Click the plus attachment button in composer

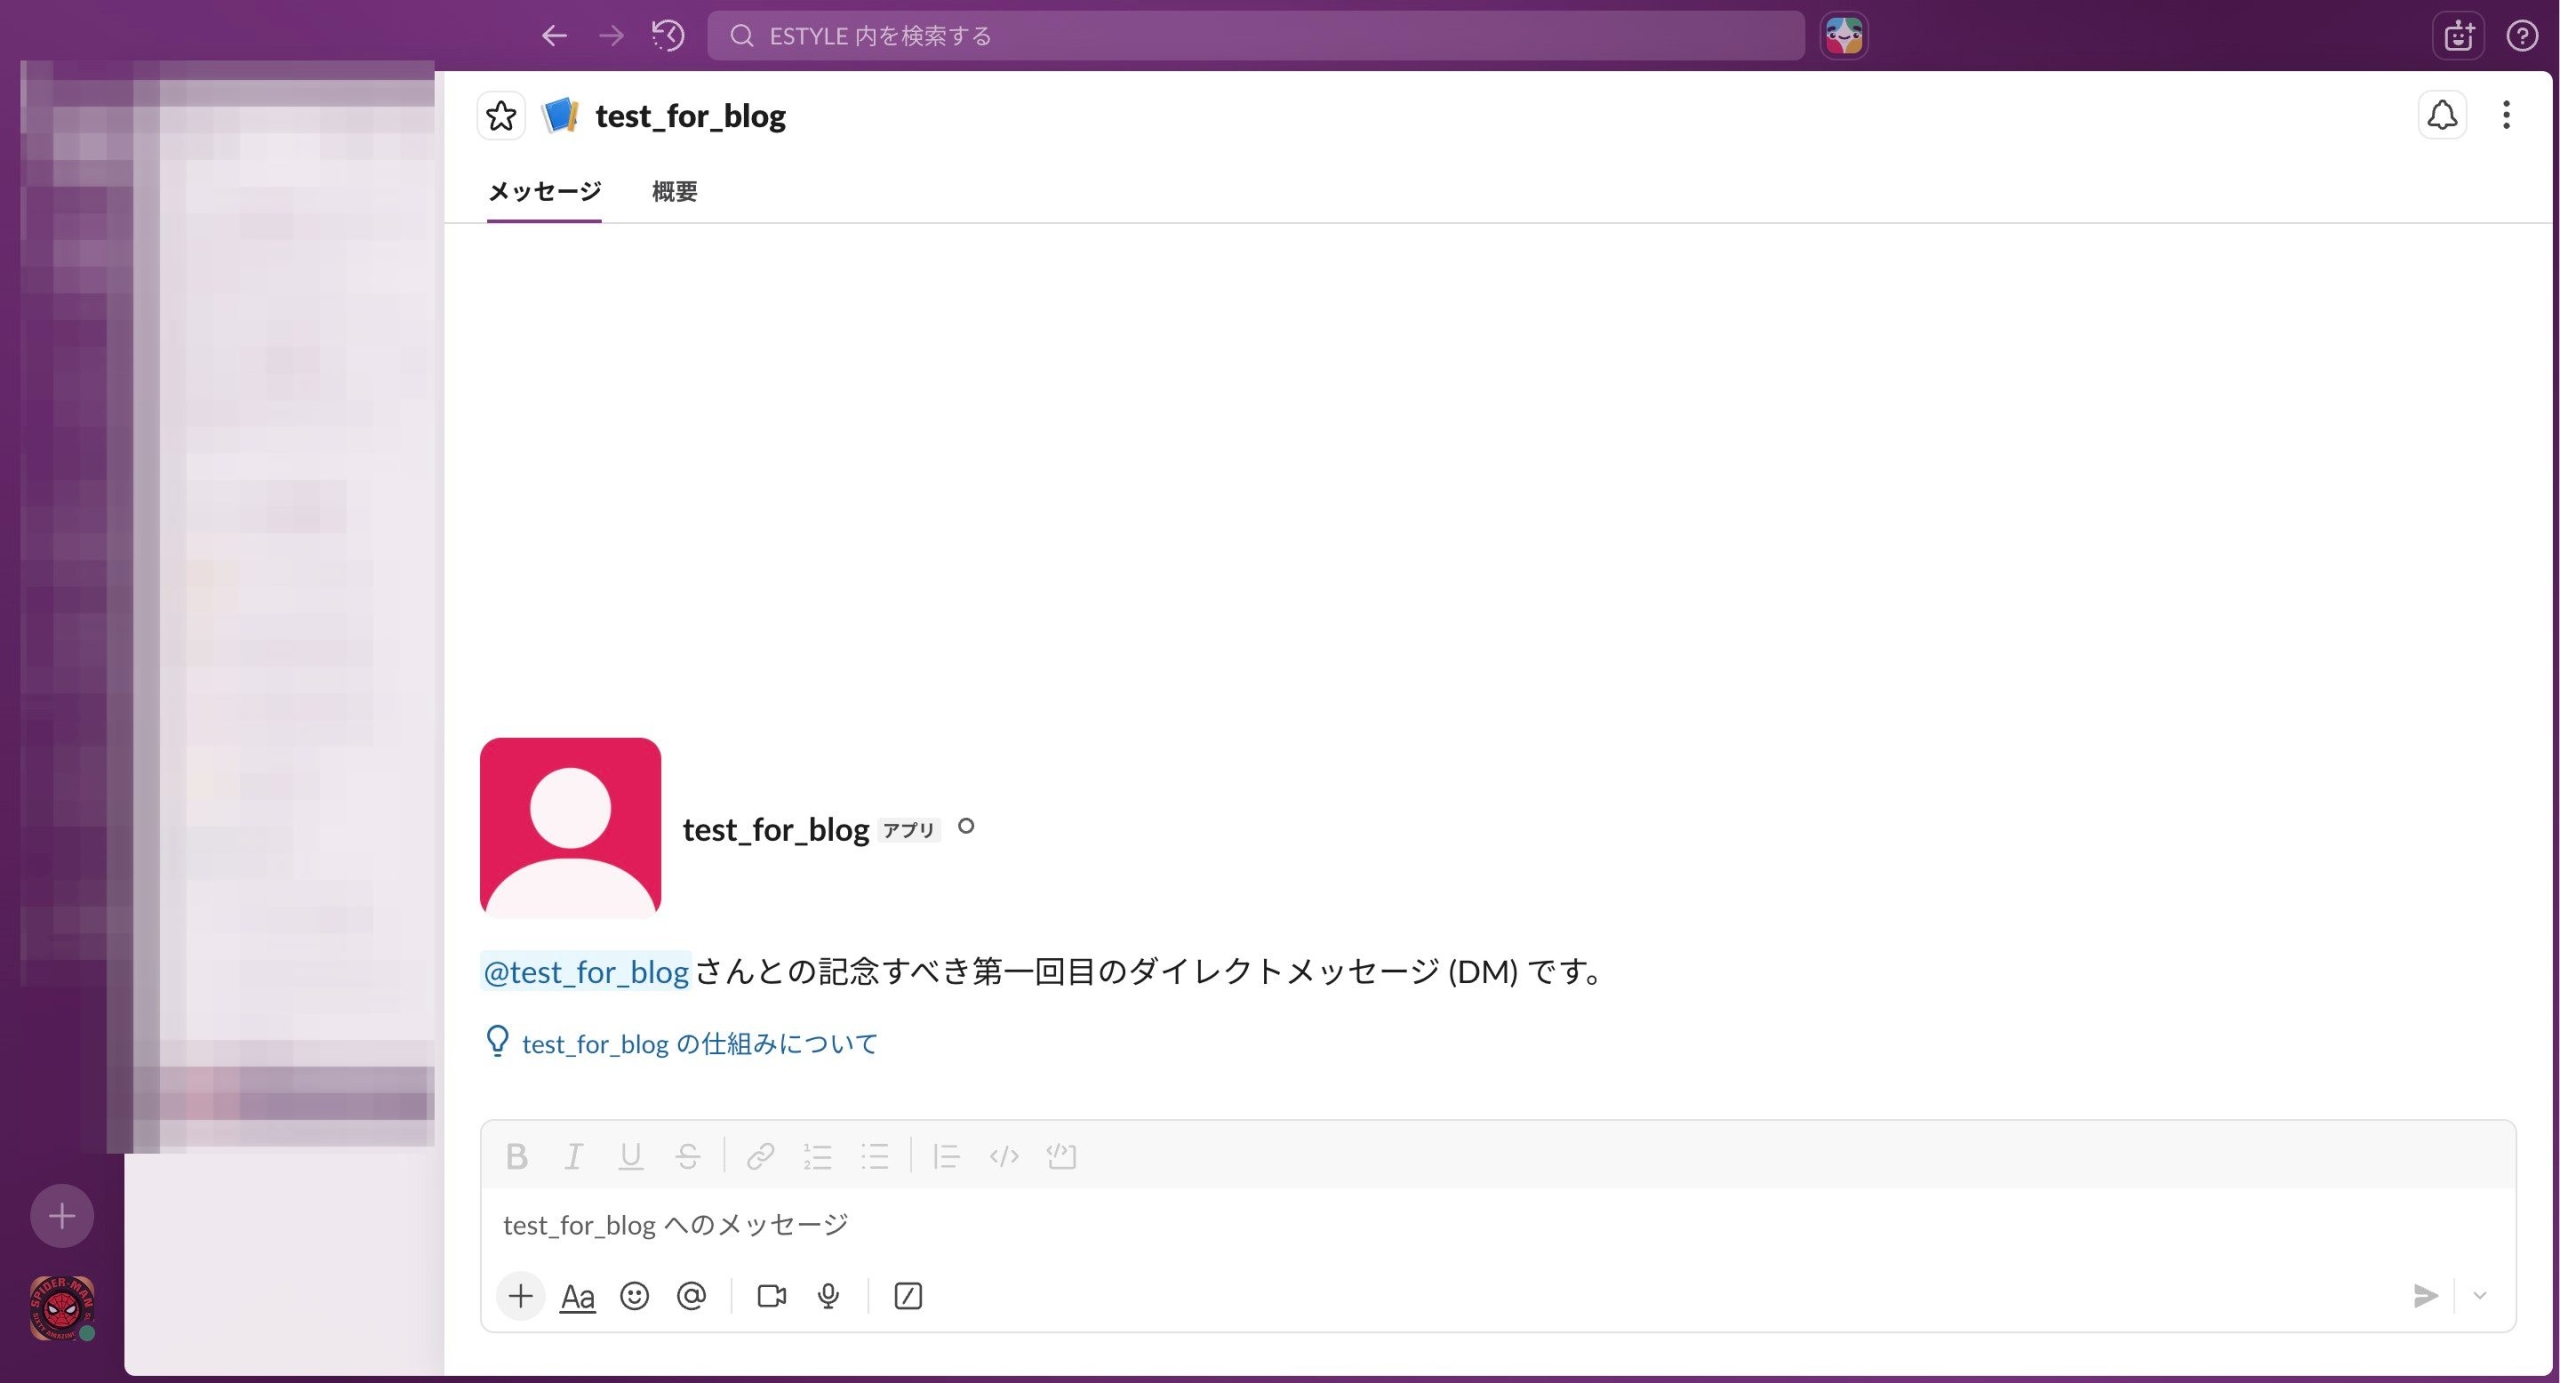[520, 1296]
